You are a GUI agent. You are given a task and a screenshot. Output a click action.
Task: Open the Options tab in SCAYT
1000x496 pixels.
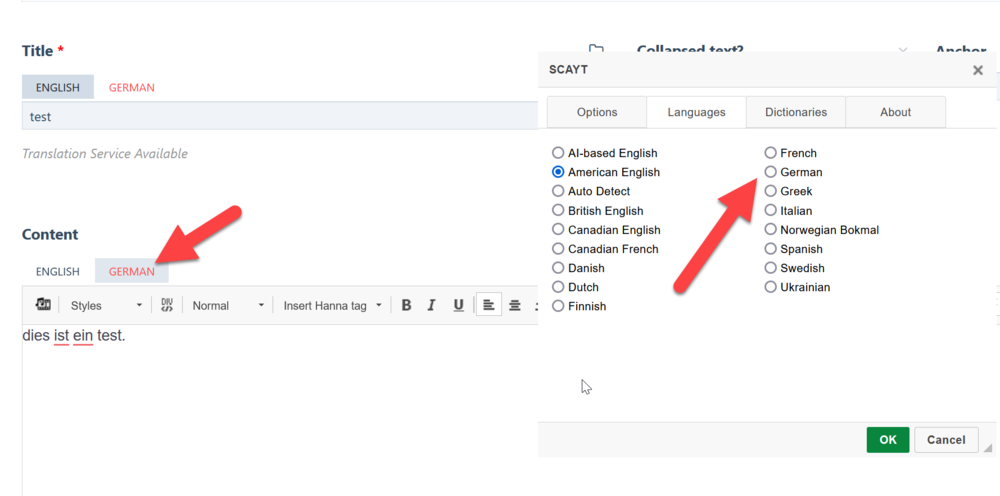[597, 112]
